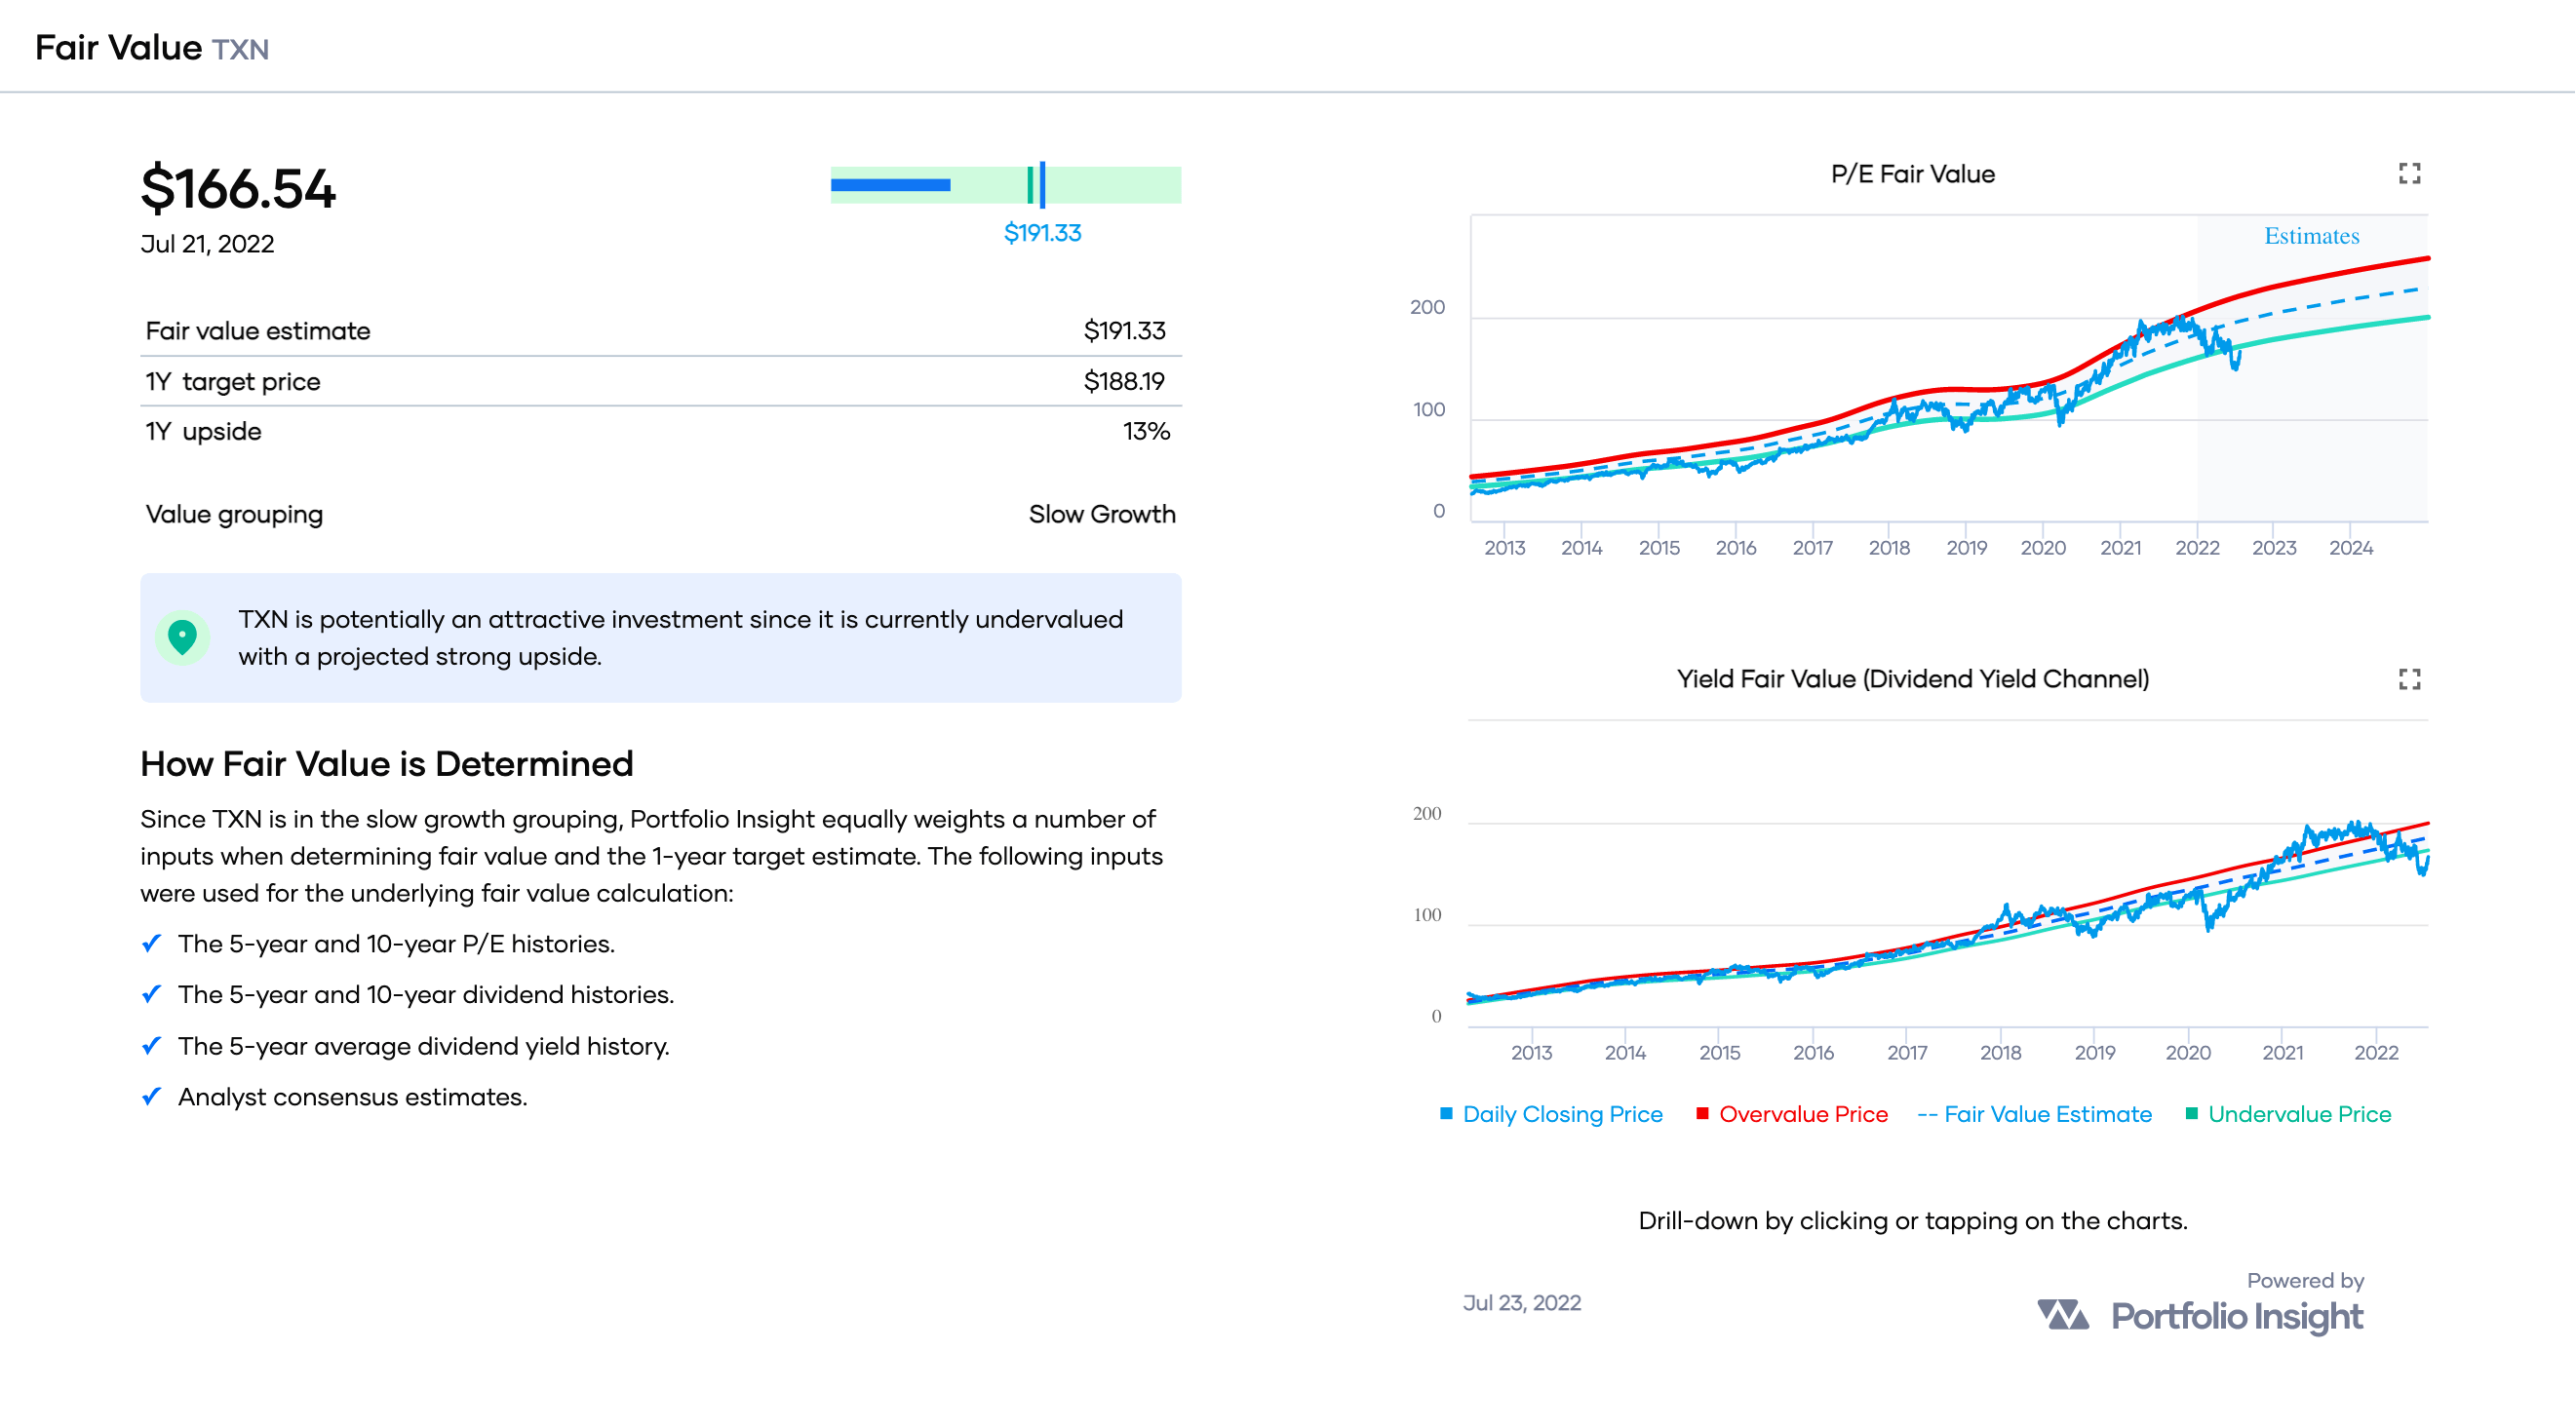Toggle Fair Value Estimate legend item

pyautogui.click(x=2034, y=1114)
